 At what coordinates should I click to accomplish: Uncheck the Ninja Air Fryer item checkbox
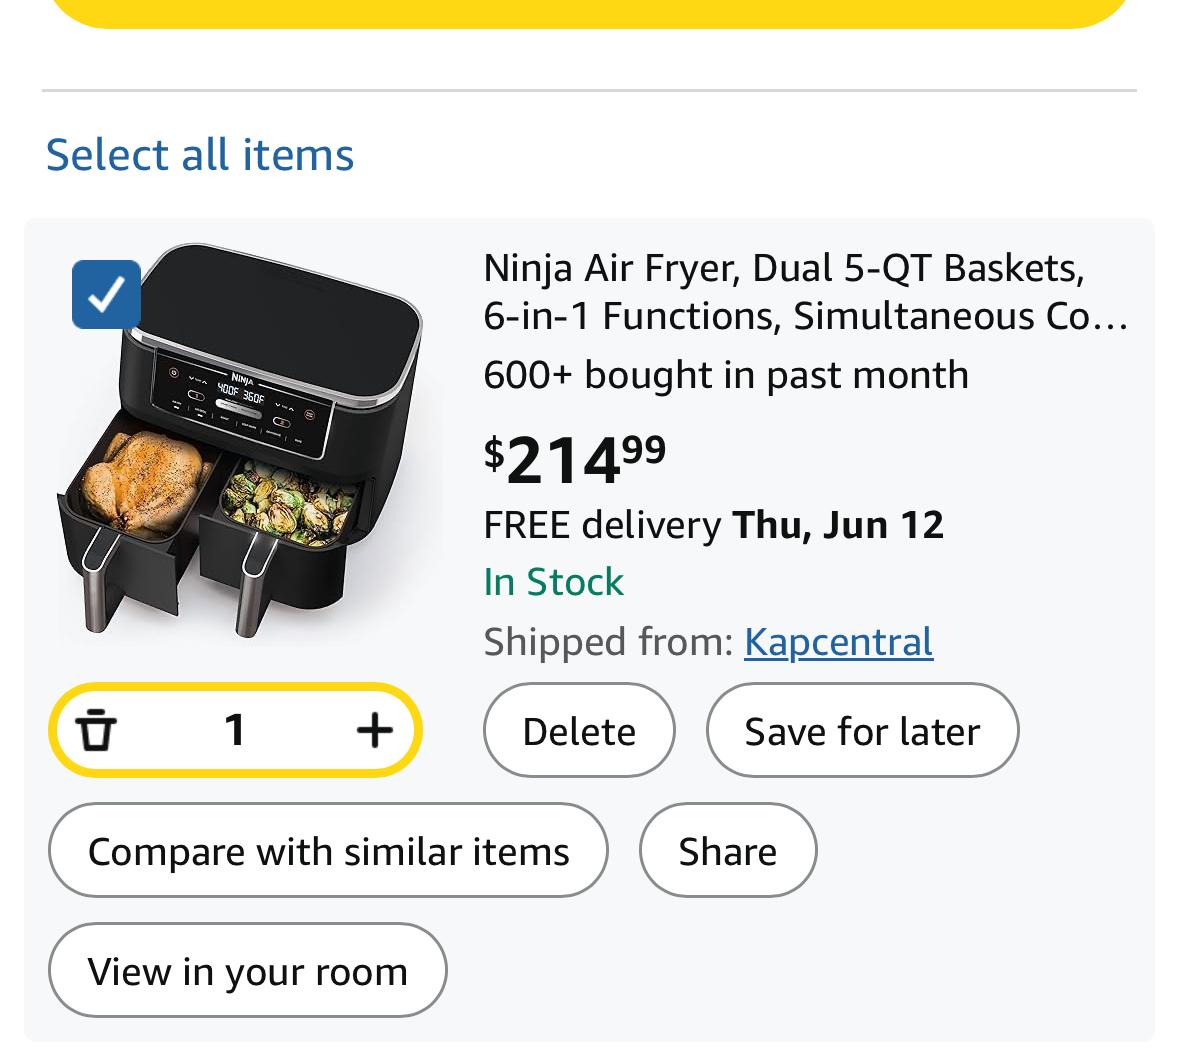[106, 294]
